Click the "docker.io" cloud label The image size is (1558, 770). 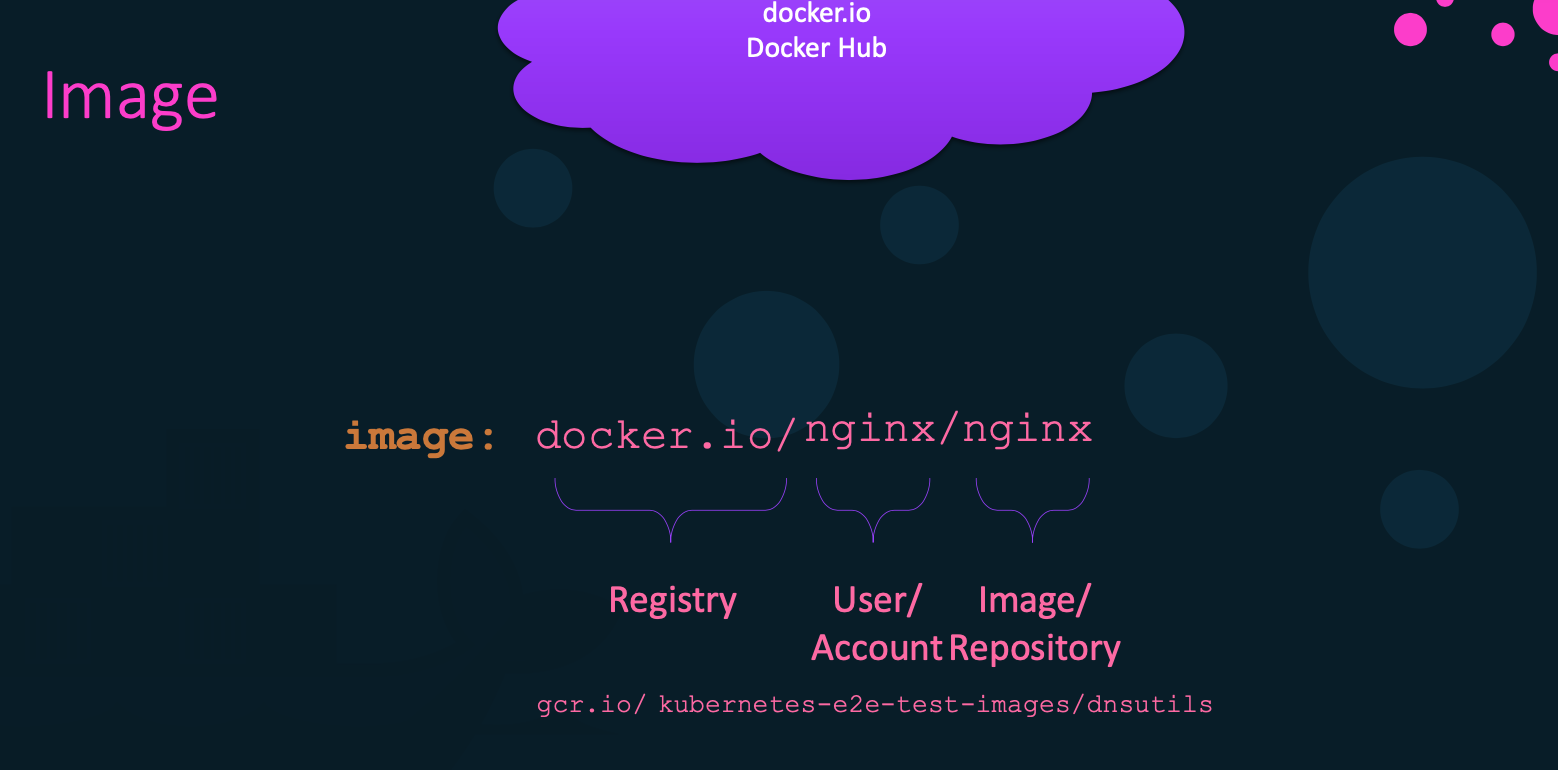816,13
